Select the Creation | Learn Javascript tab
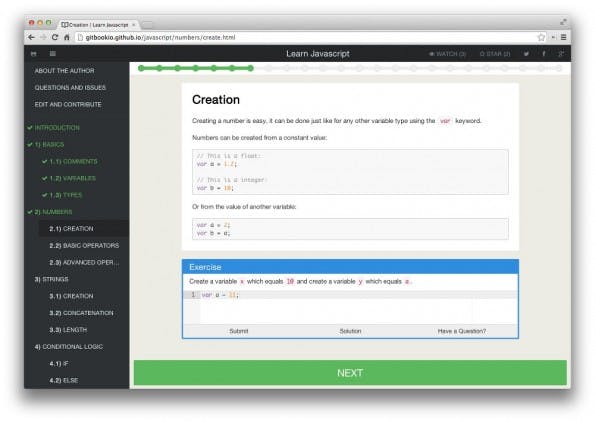Viewport: 595px width, 422px height. (99, 25)
